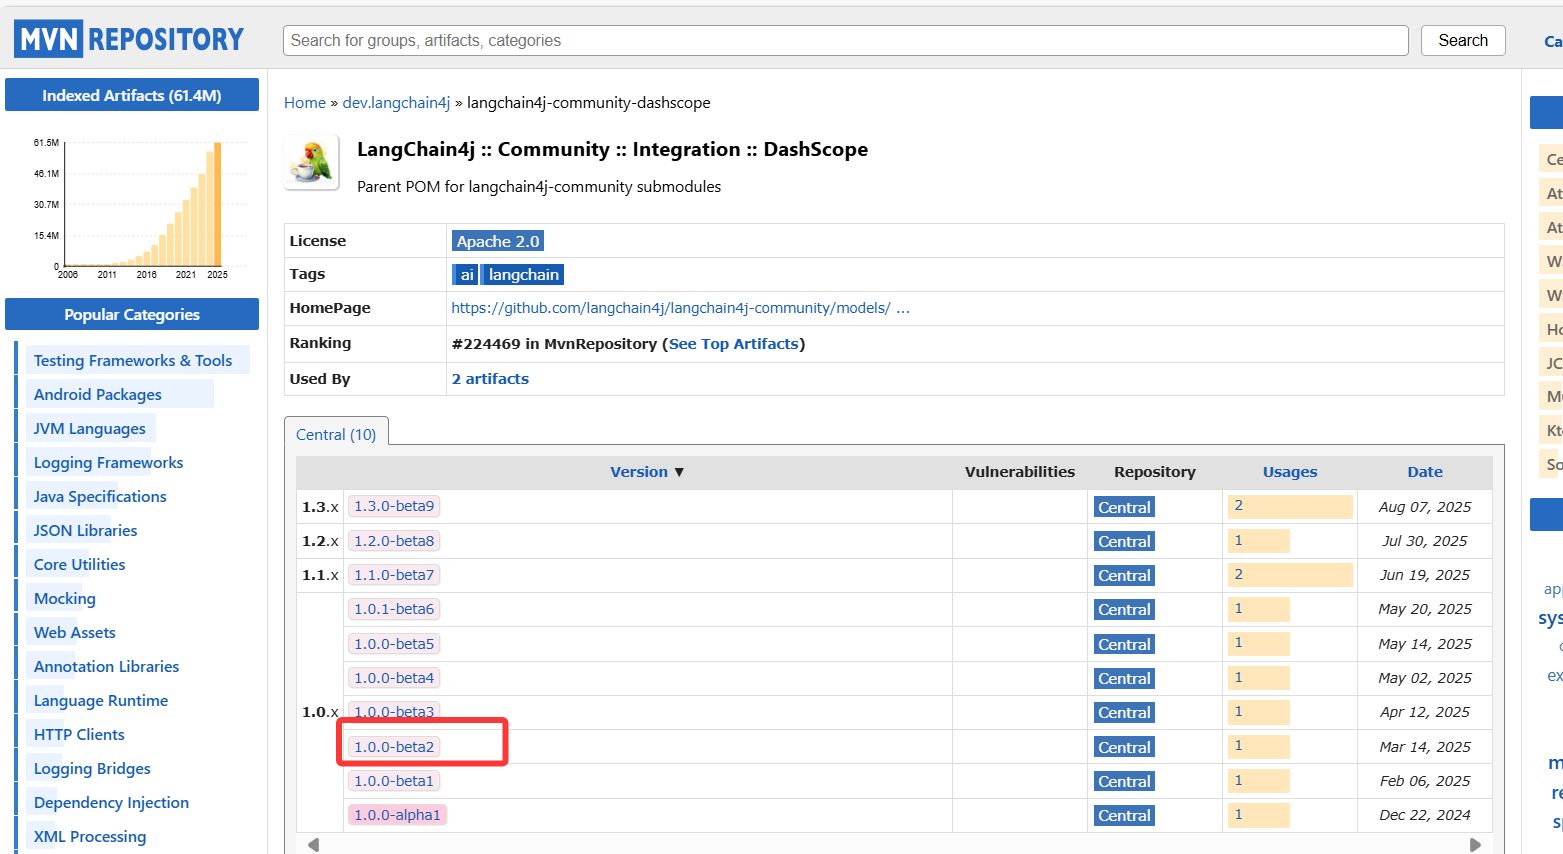
Task: Open Logging Frameworks category
Action: click(108, 462)
